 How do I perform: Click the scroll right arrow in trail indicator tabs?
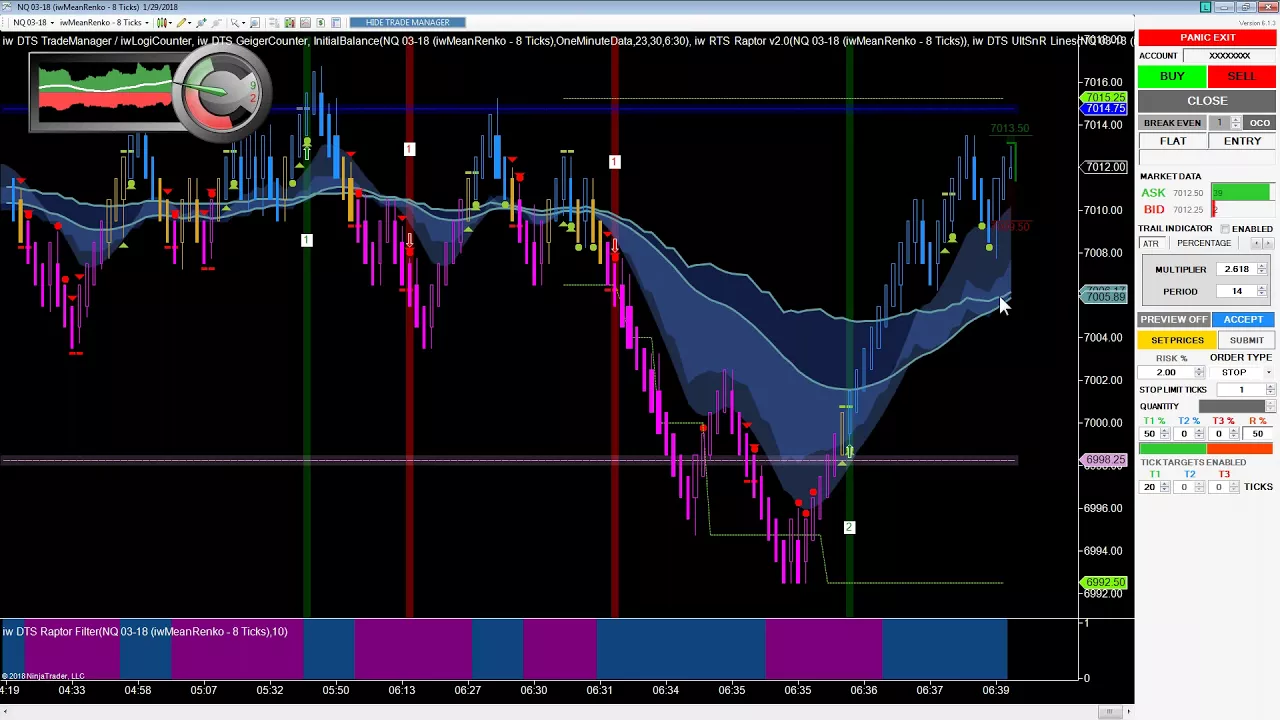point(1268,243)
